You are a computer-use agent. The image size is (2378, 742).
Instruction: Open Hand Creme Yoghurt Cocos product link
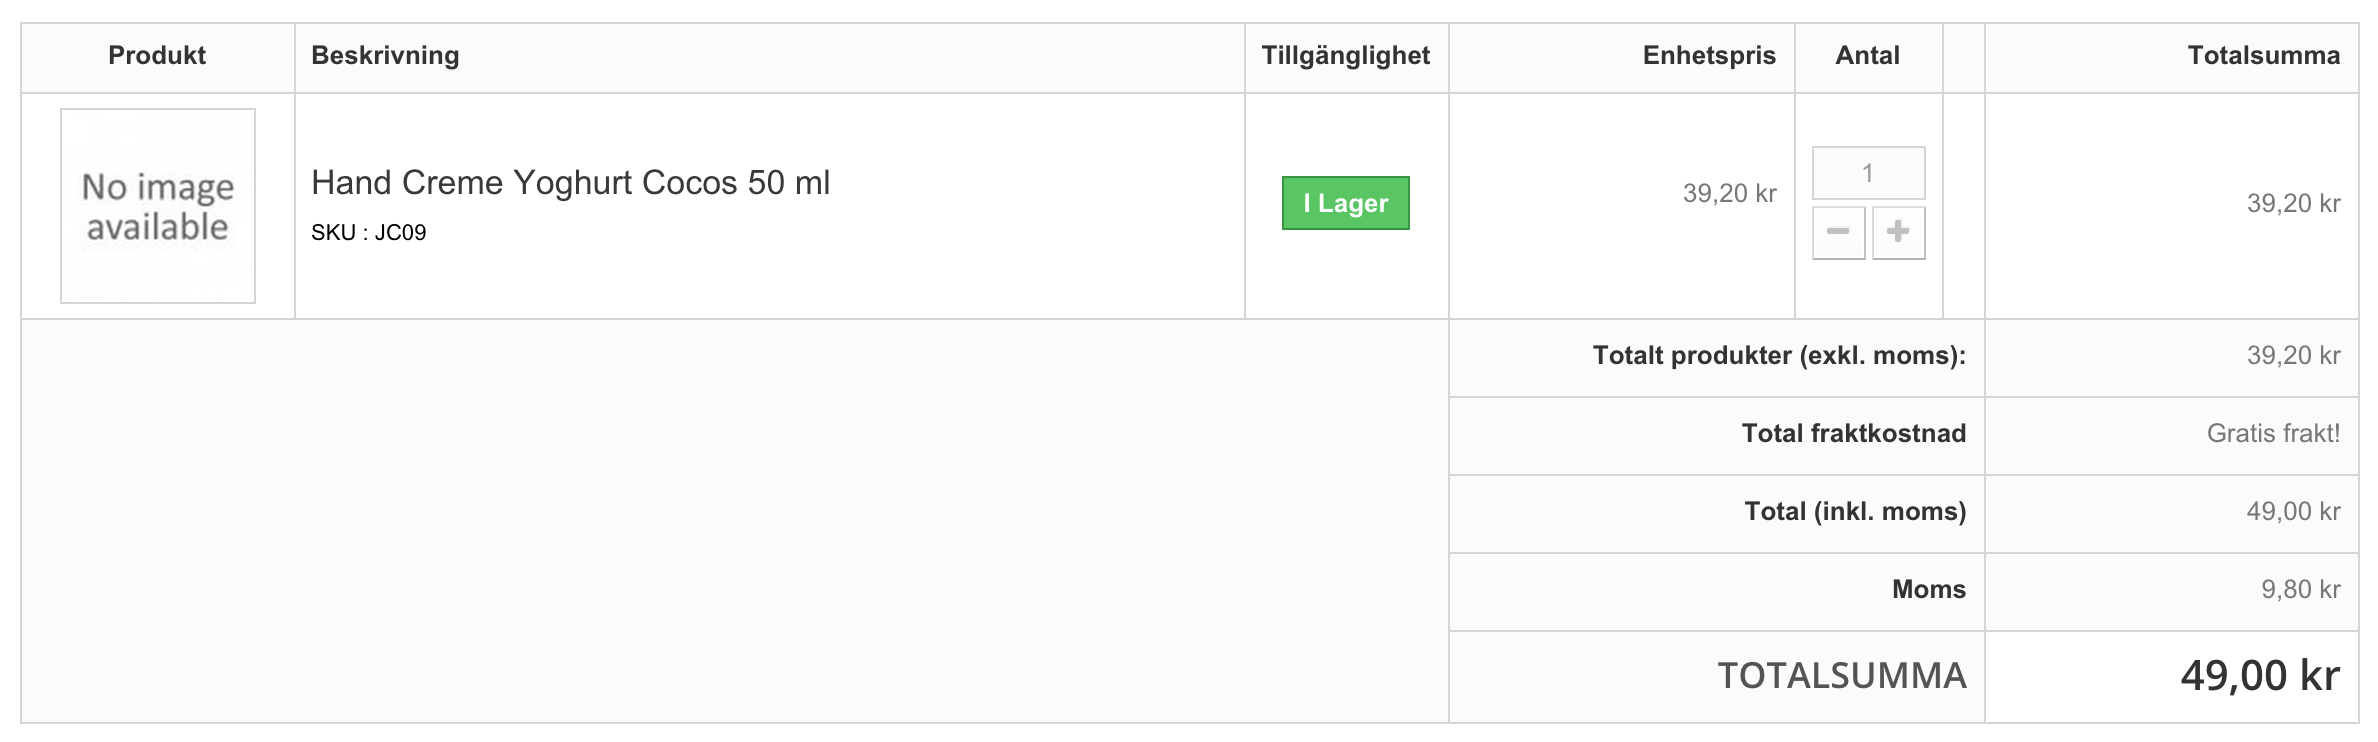[570, 183]
